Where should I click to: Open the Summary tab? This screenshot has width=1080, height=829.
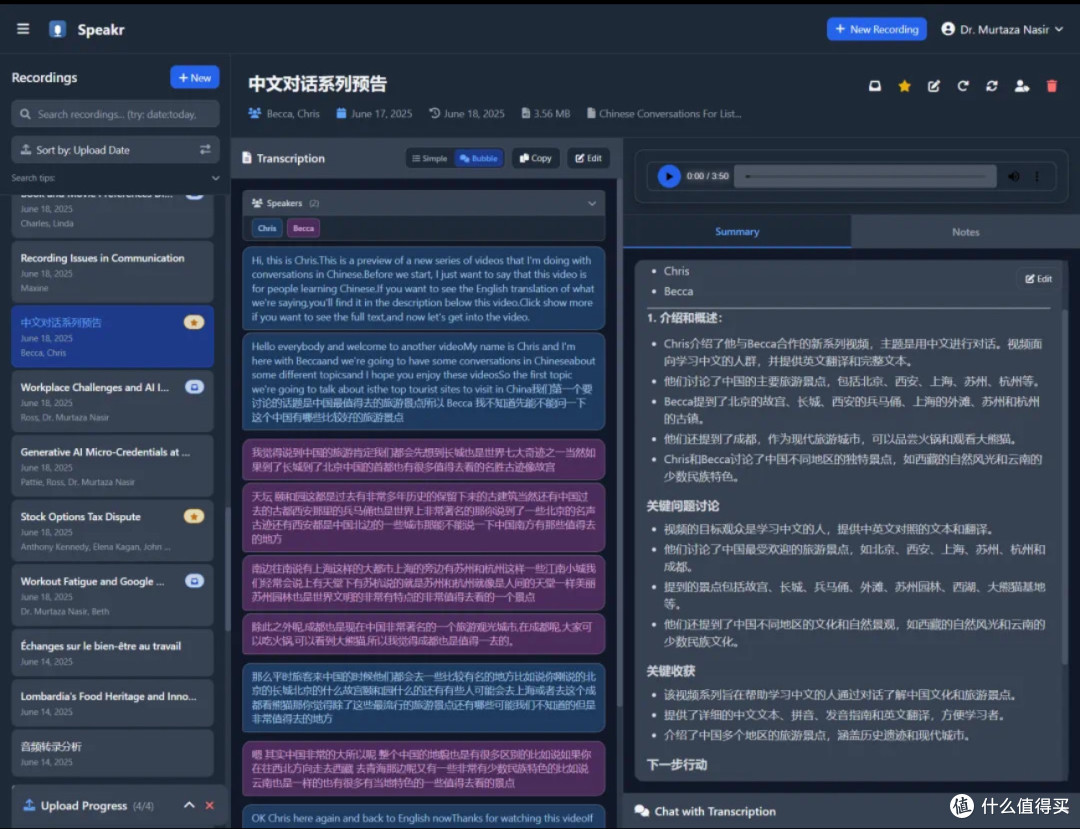(737, 231)
